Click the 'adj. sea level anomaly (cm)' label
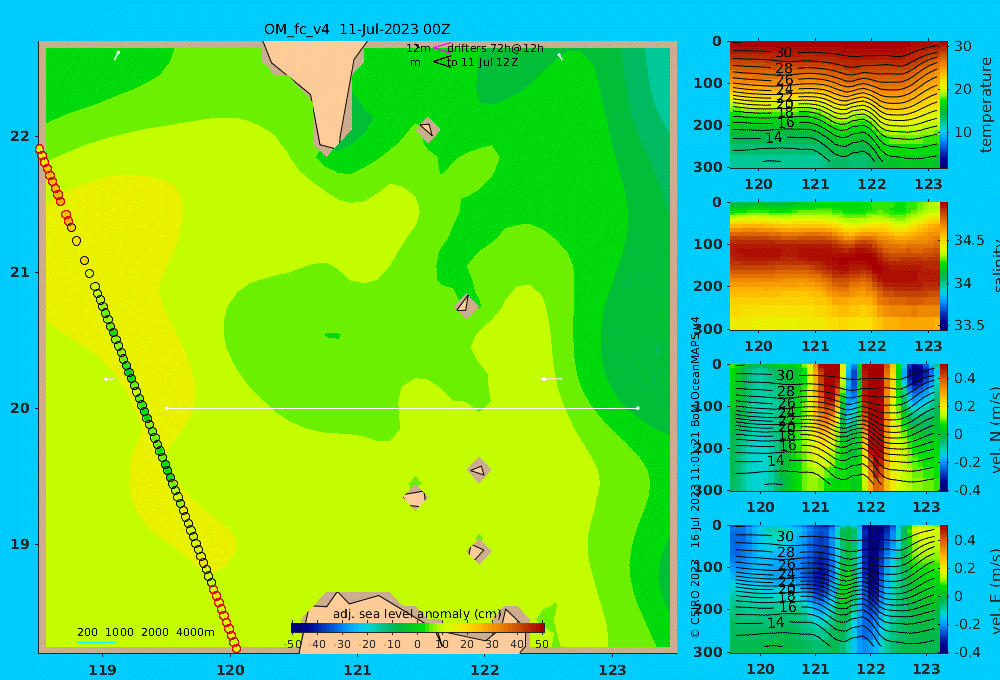This screenshot has width=1000, height=680. point(417,614)
